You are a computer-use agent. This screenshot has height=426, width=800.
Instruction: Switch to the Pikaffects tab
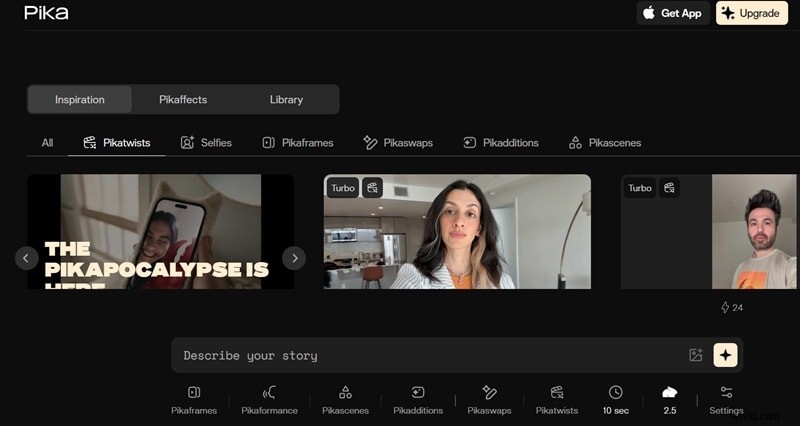coord(183,99)
